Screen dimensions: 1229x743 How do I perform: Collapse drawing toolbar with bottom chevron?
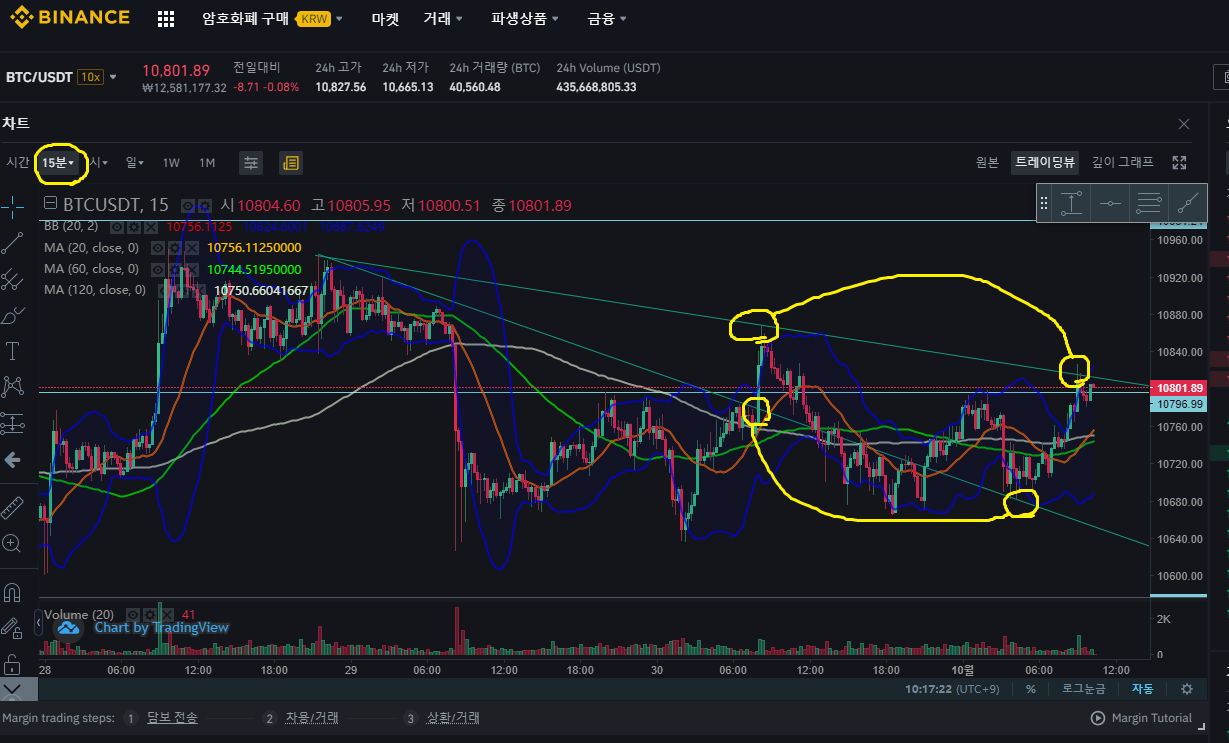point(12,690)
